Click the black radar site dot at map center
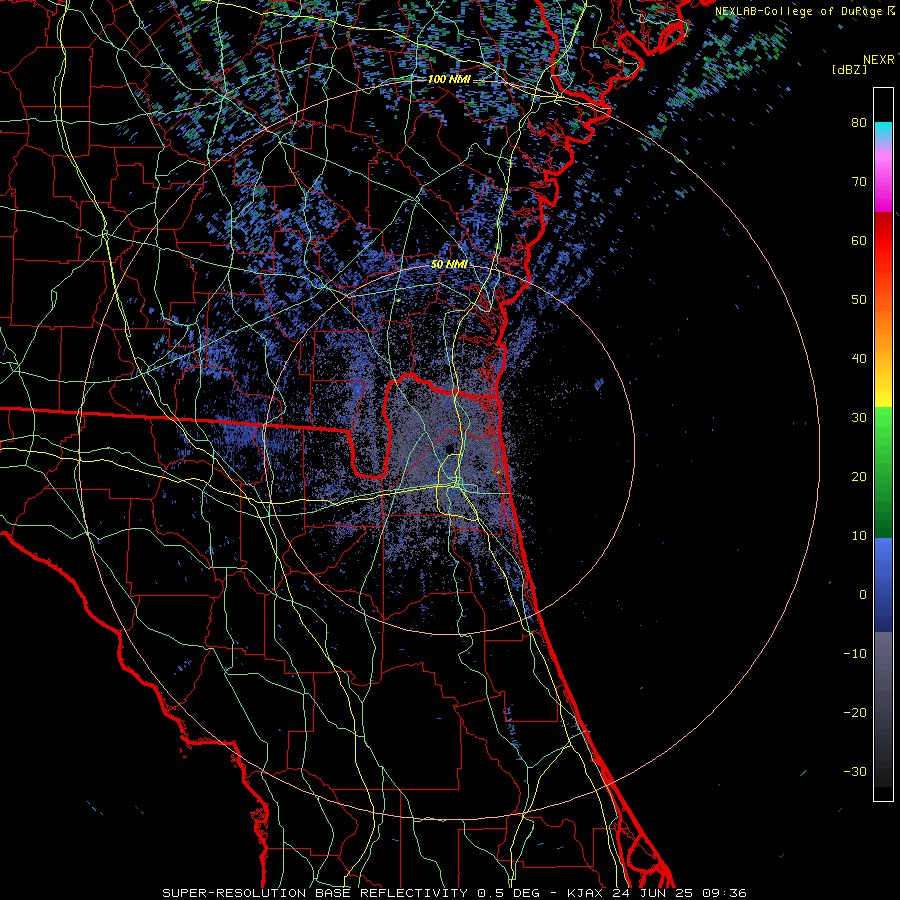Screen dimensions: 900x900 pyautogui.click(x=451, y=449)
